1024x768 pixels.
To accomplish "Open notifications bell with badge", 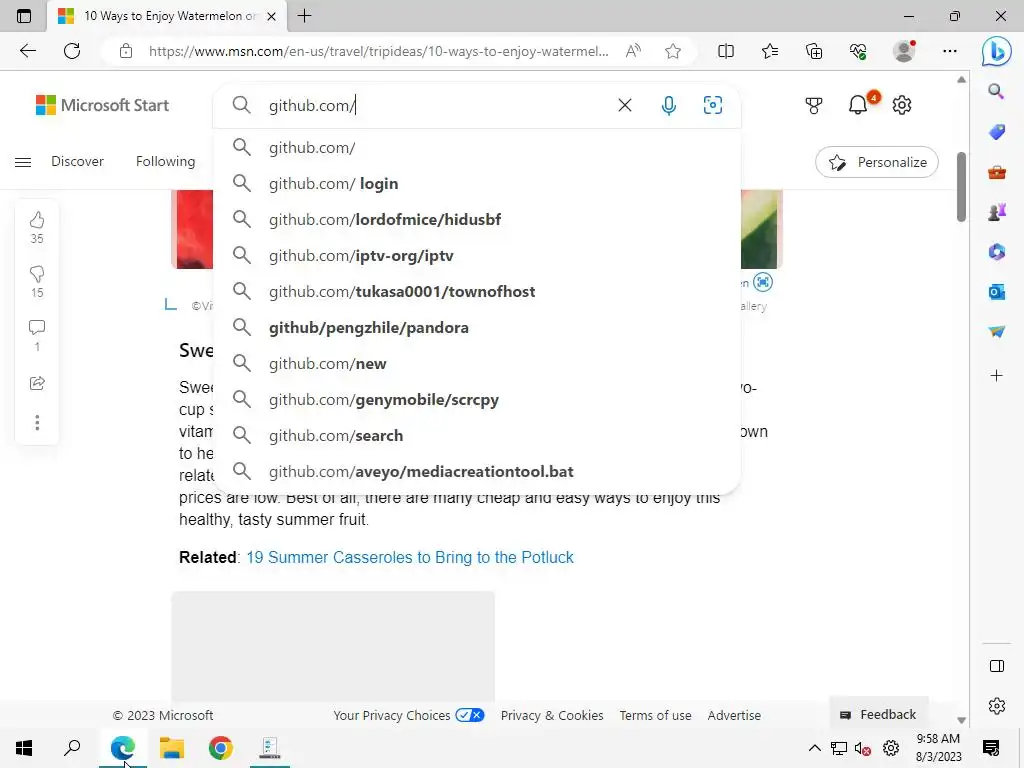I will point(861,103).
